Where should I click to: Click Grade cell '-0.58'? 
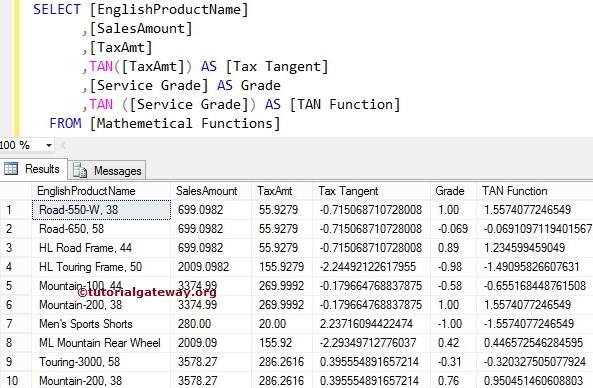pyautogui.click(x=453, y=286)
